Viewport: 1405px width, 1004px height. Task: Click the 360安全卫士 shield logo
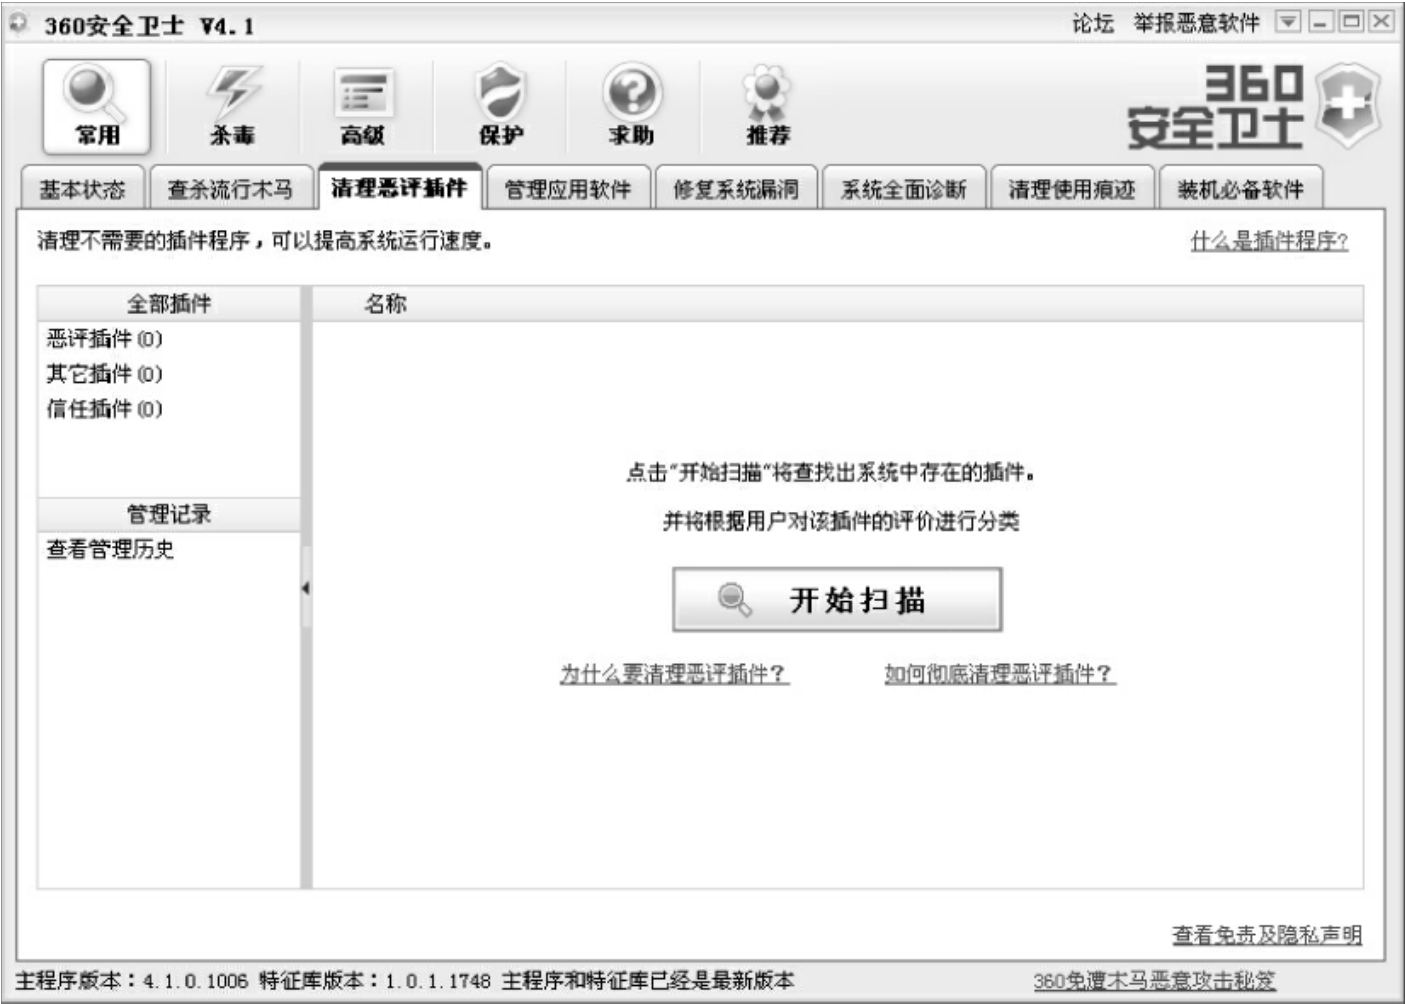(x=1347, y=105)
